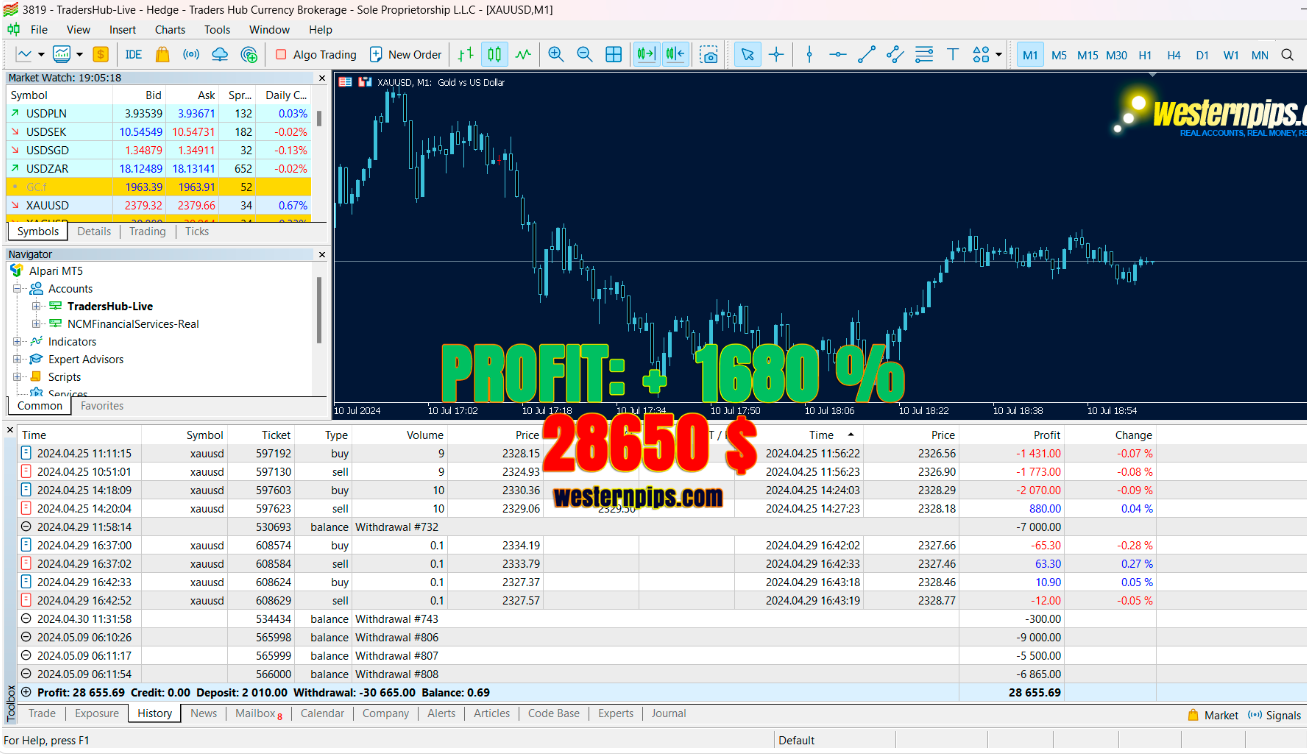Select the crosshair tool
The width and height of the screenshot is (1307, 756).
point(776,54)
